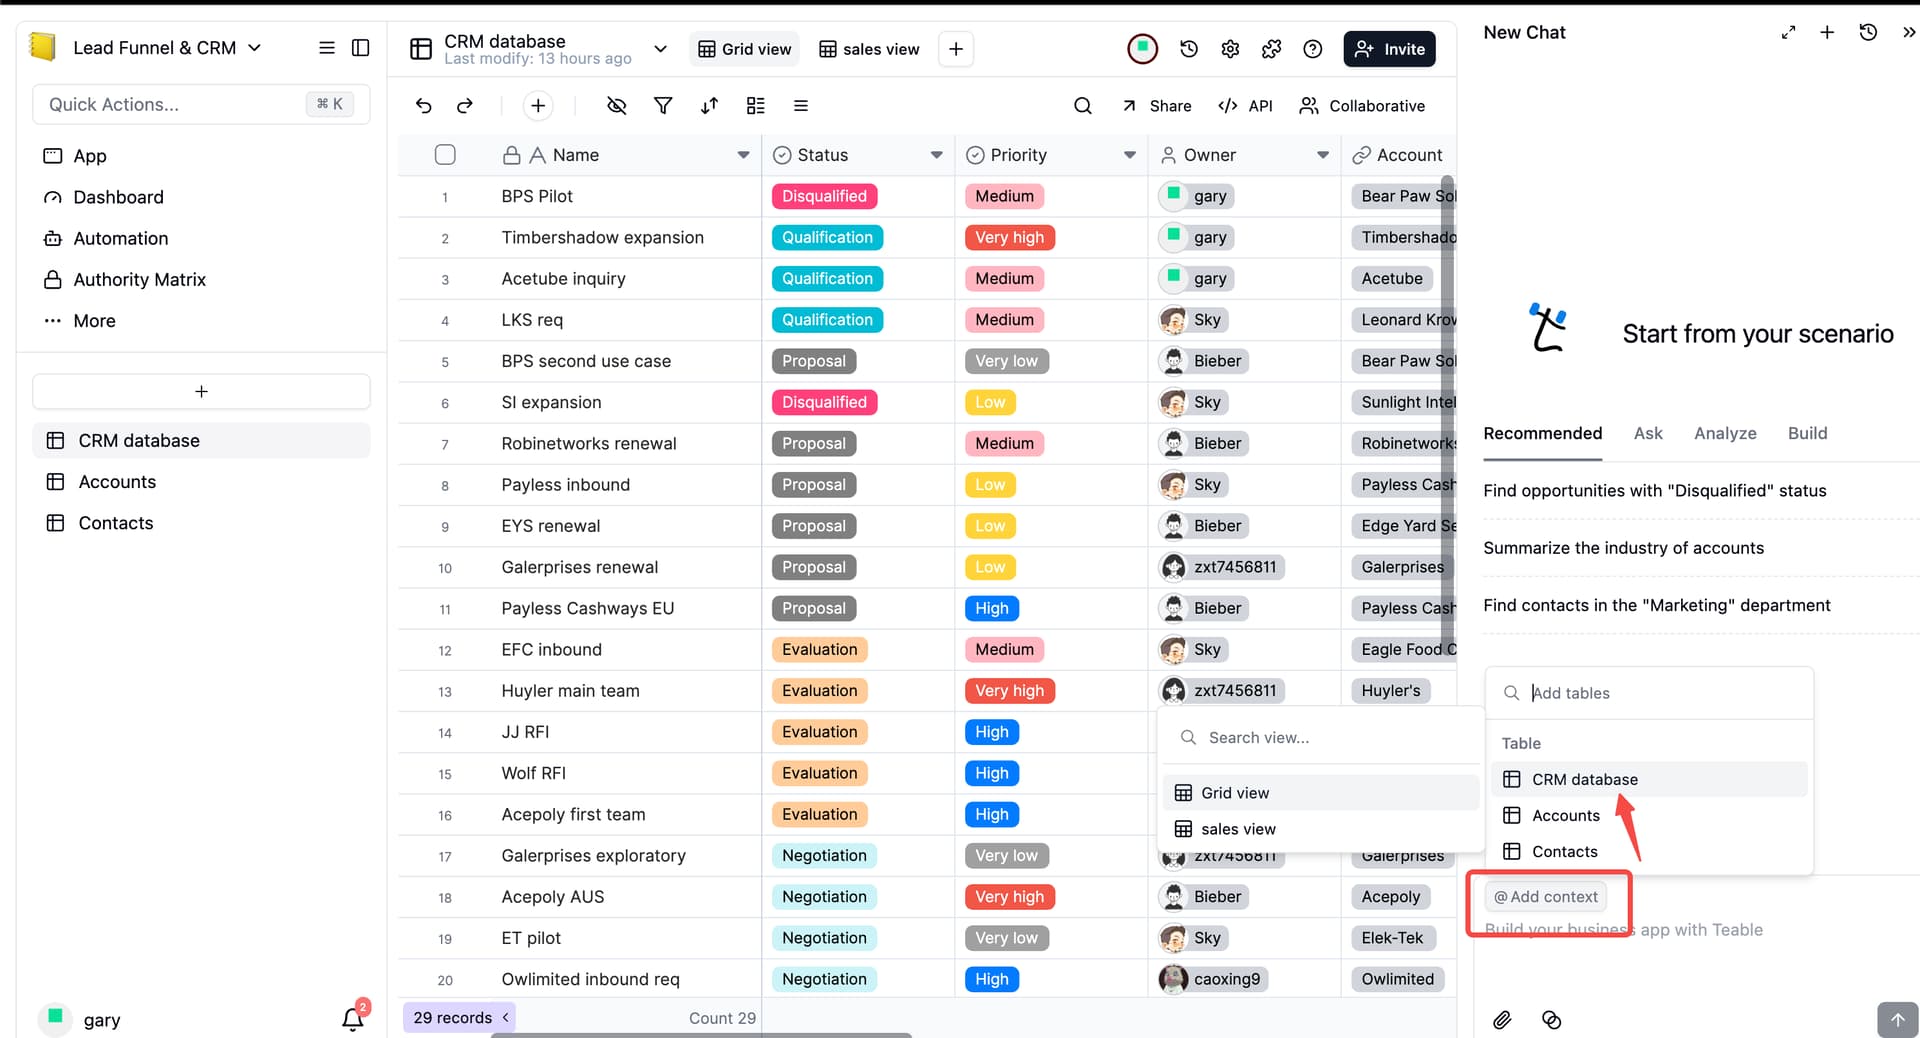1920x1038 pixels.
Task: Switch to the Analyze tab
Action: point(1724,433)
